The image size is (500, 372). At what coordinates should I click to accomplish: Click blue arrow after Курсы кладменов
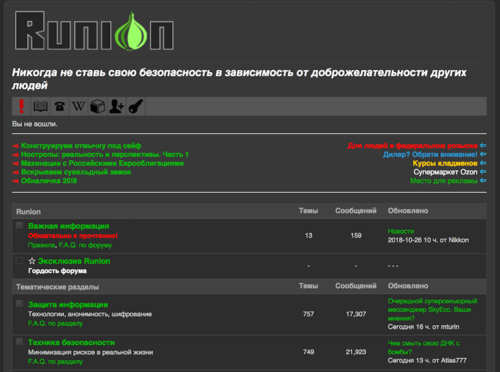483,163
